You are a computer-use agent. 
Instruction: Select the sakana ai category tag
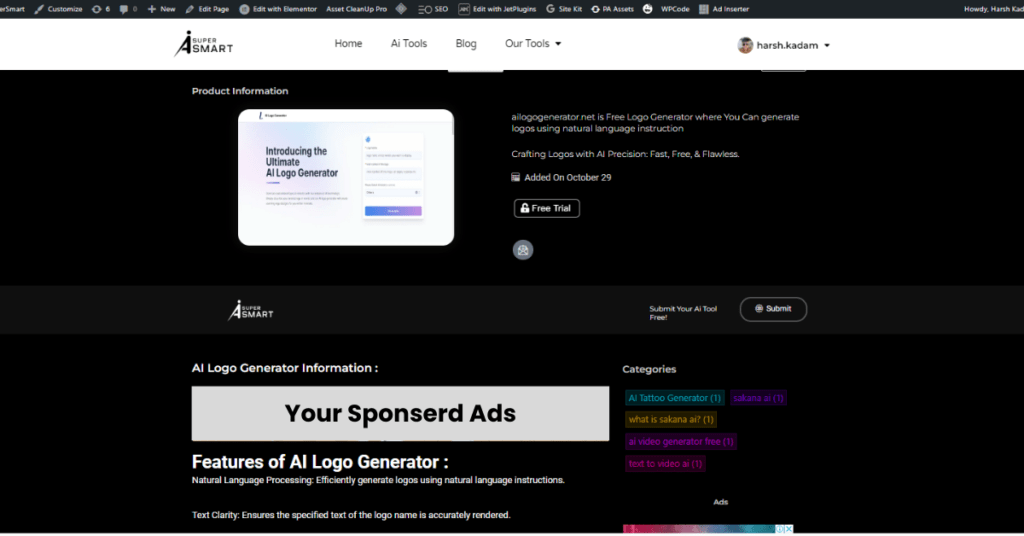coord(758,398)
